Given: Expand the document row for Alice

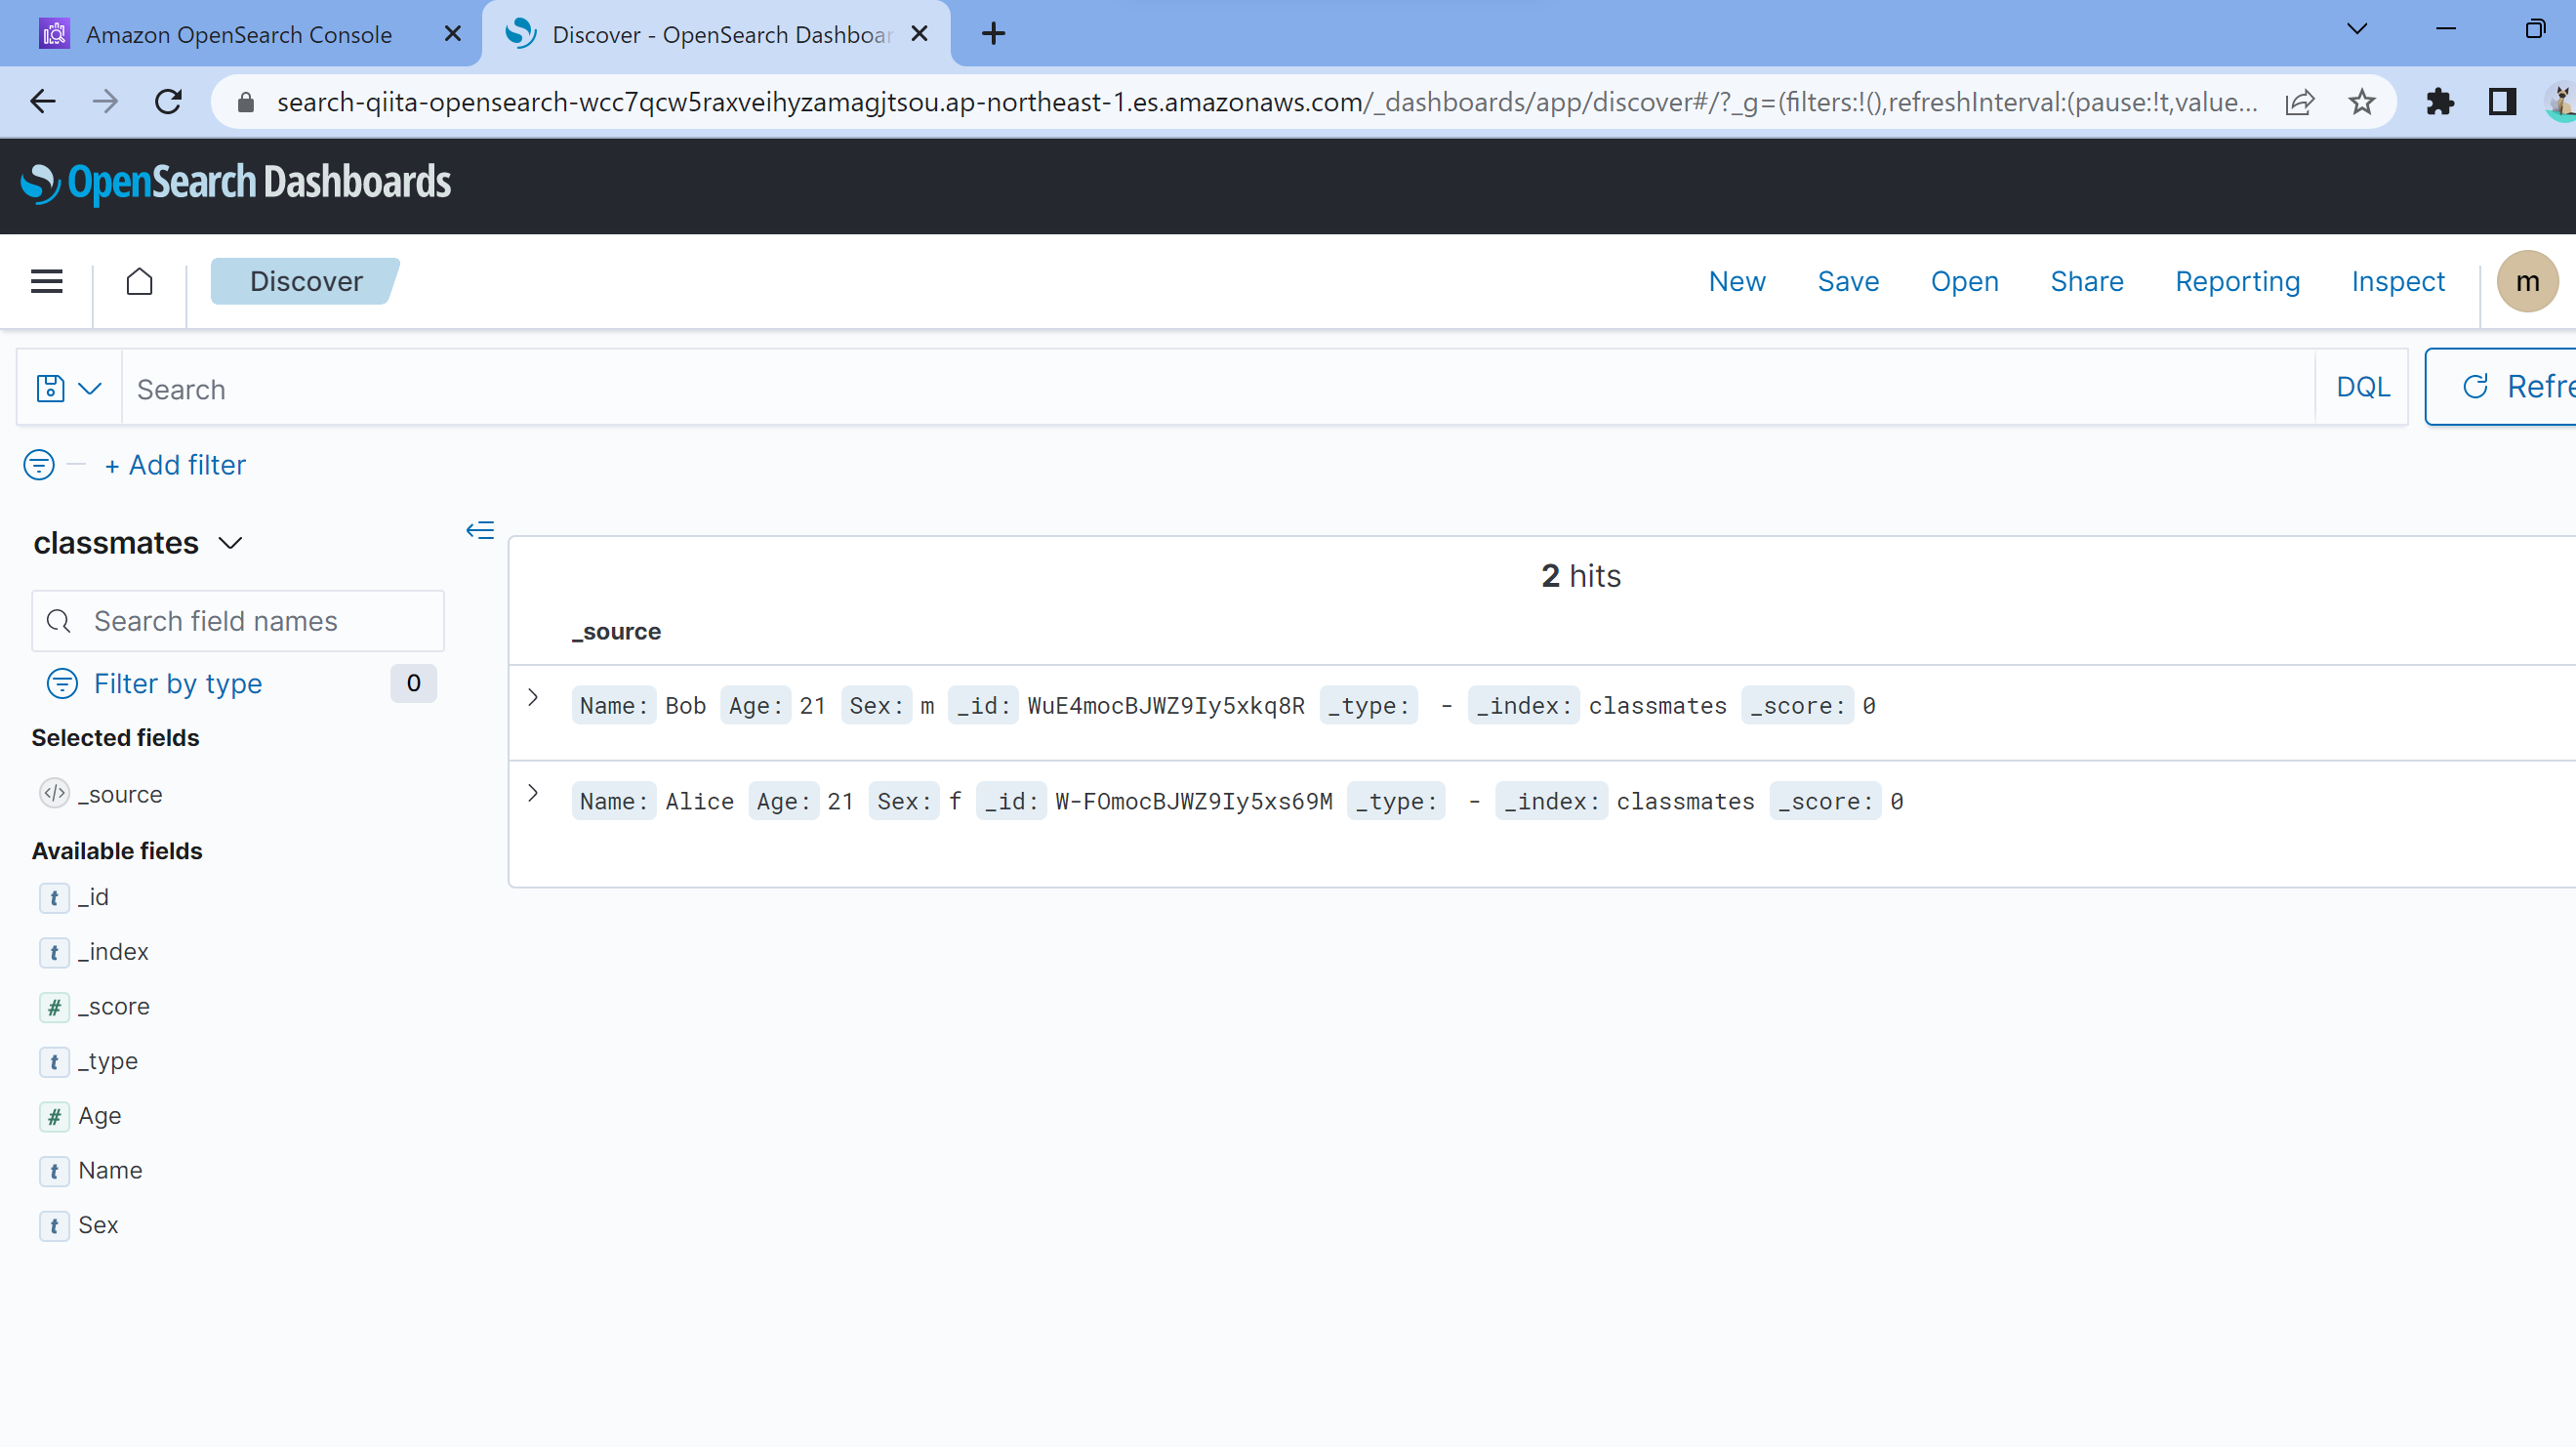Looking at the screenshot, I should click(532, 793).
